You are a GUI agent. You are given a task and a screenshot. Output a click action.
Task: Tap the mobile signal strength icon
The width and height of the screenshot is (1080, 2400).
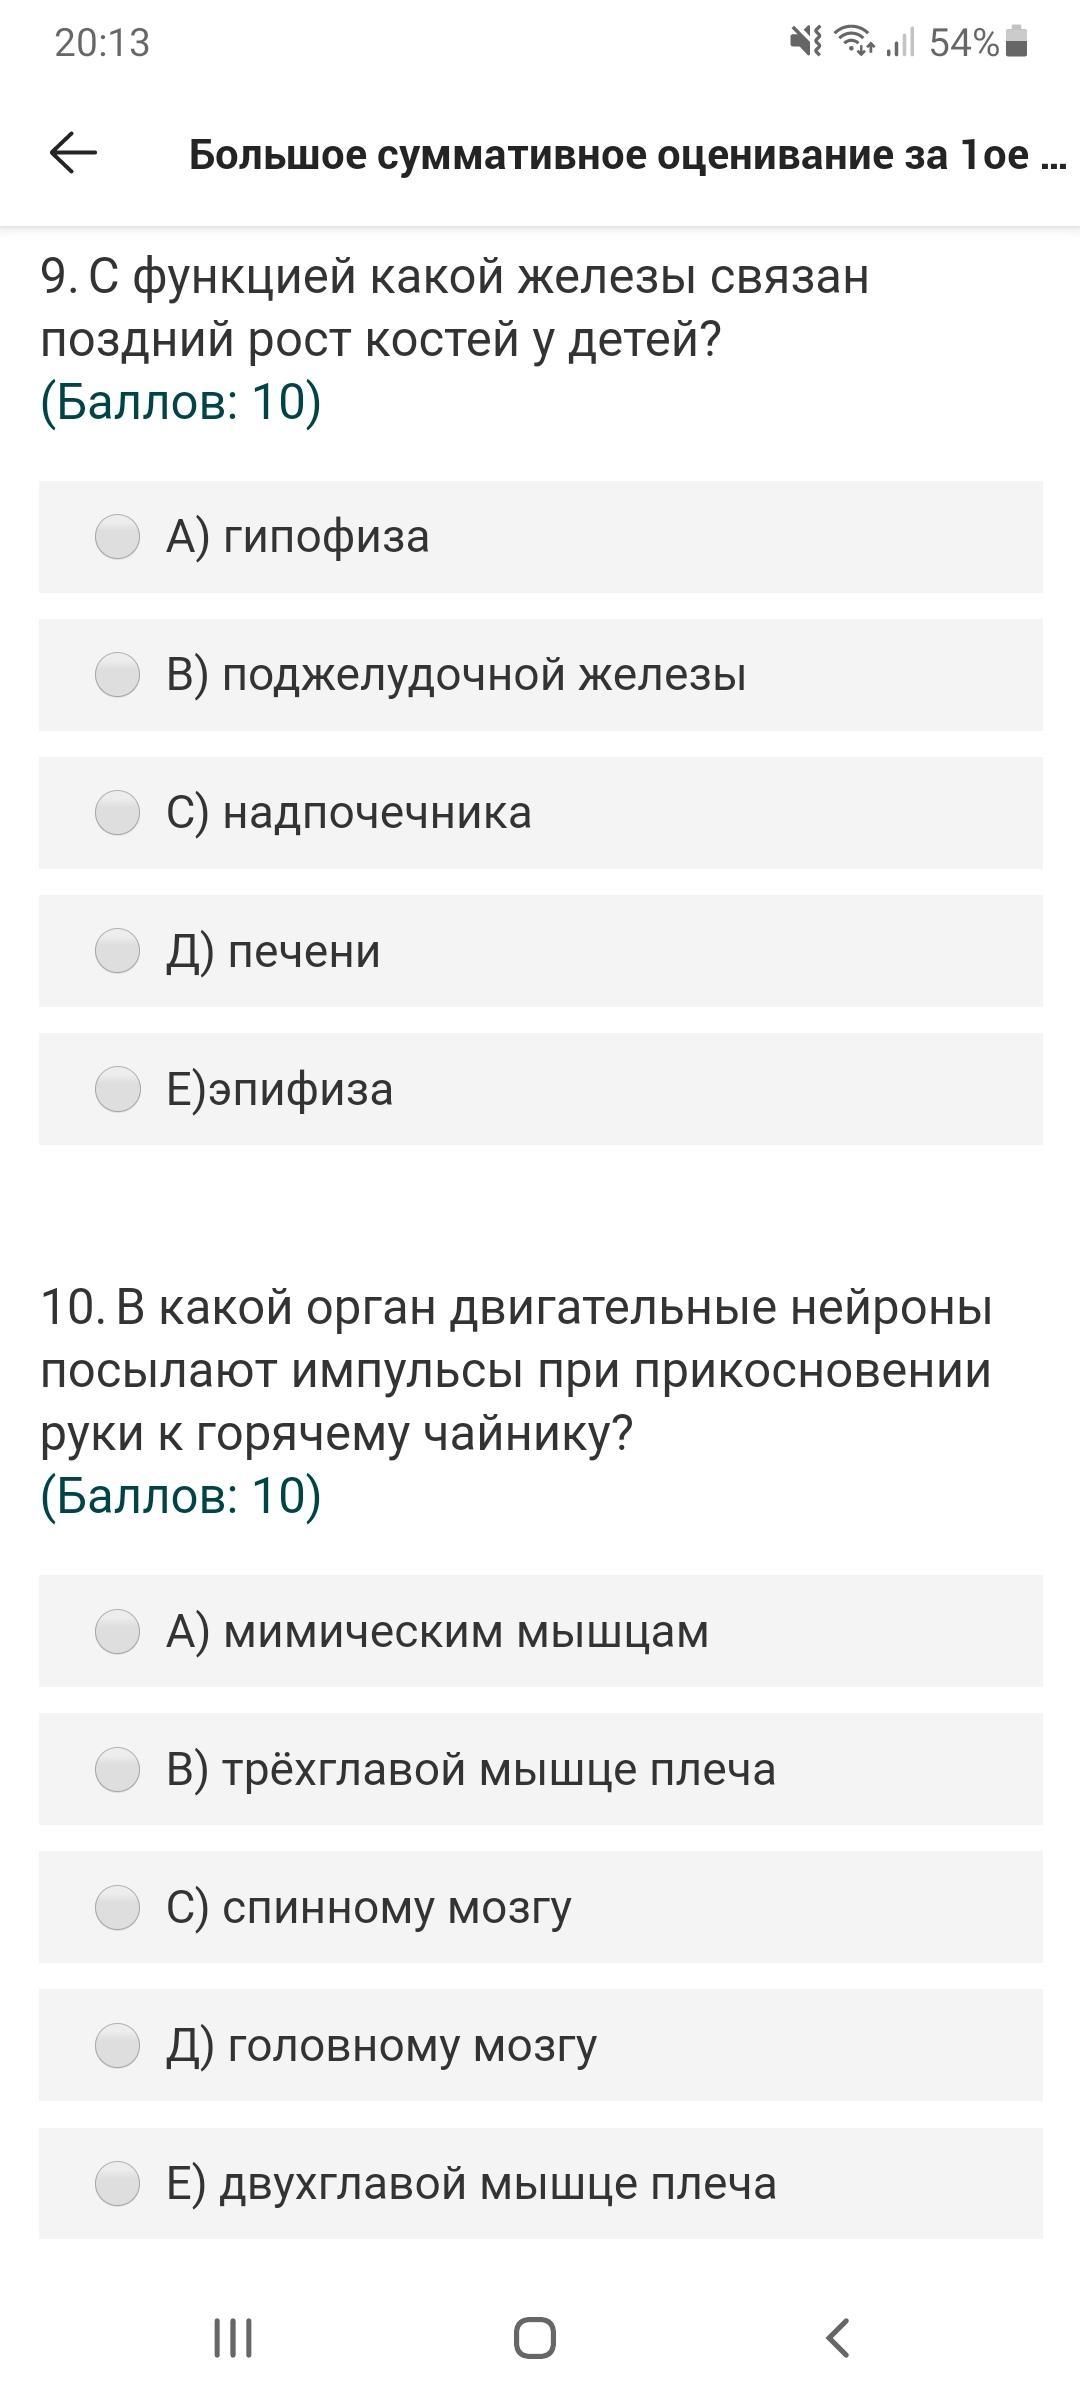[901, 42]
